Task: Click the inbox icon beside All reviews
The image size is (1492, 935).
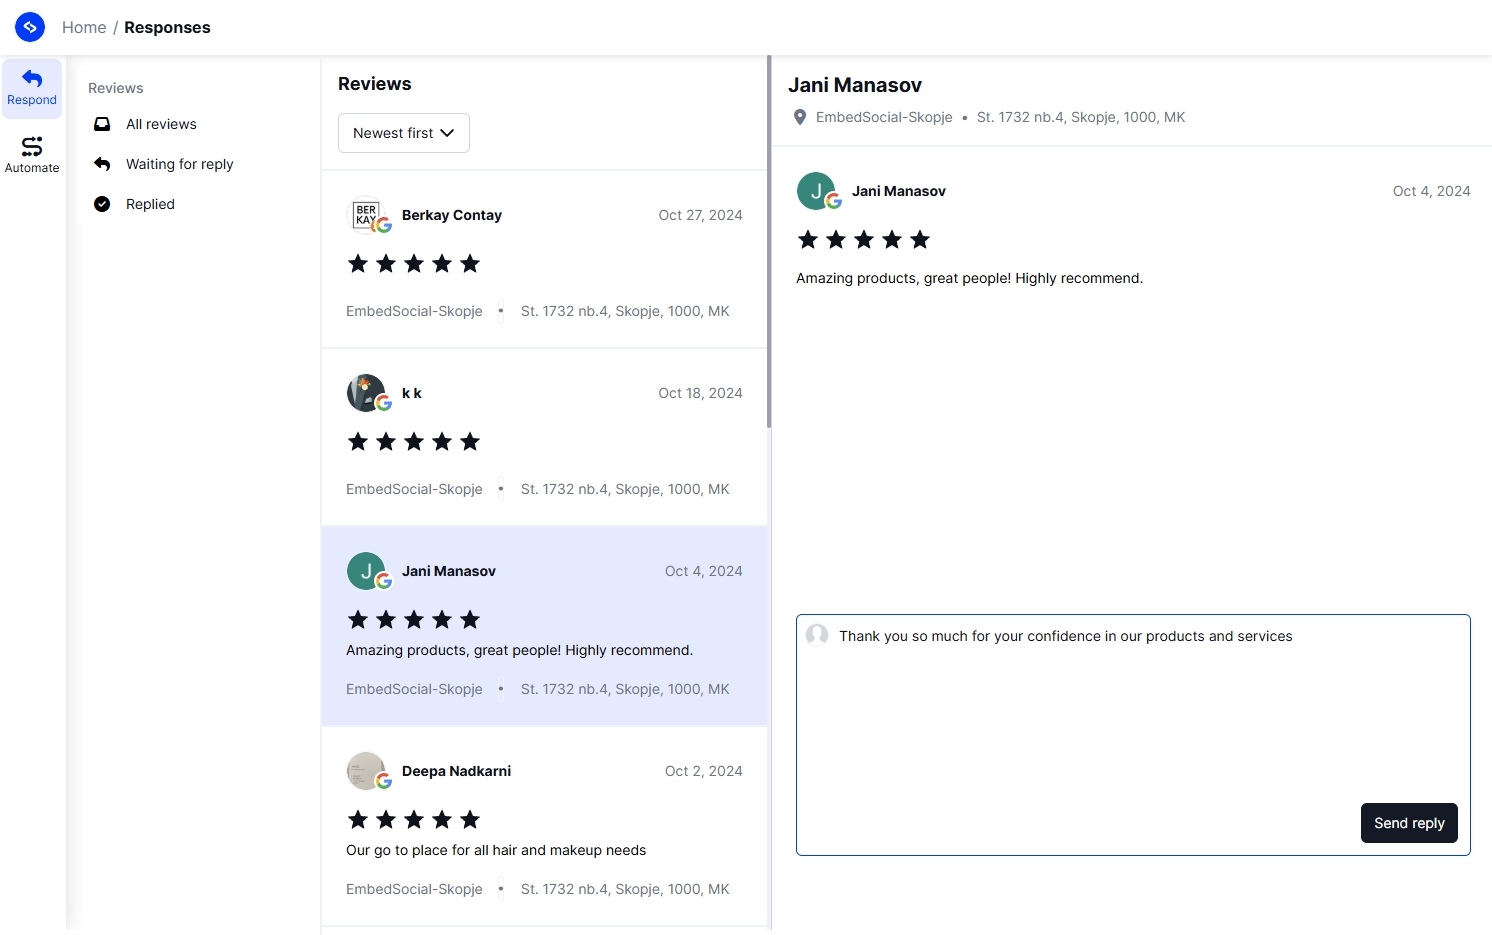Action: (102, 123)
